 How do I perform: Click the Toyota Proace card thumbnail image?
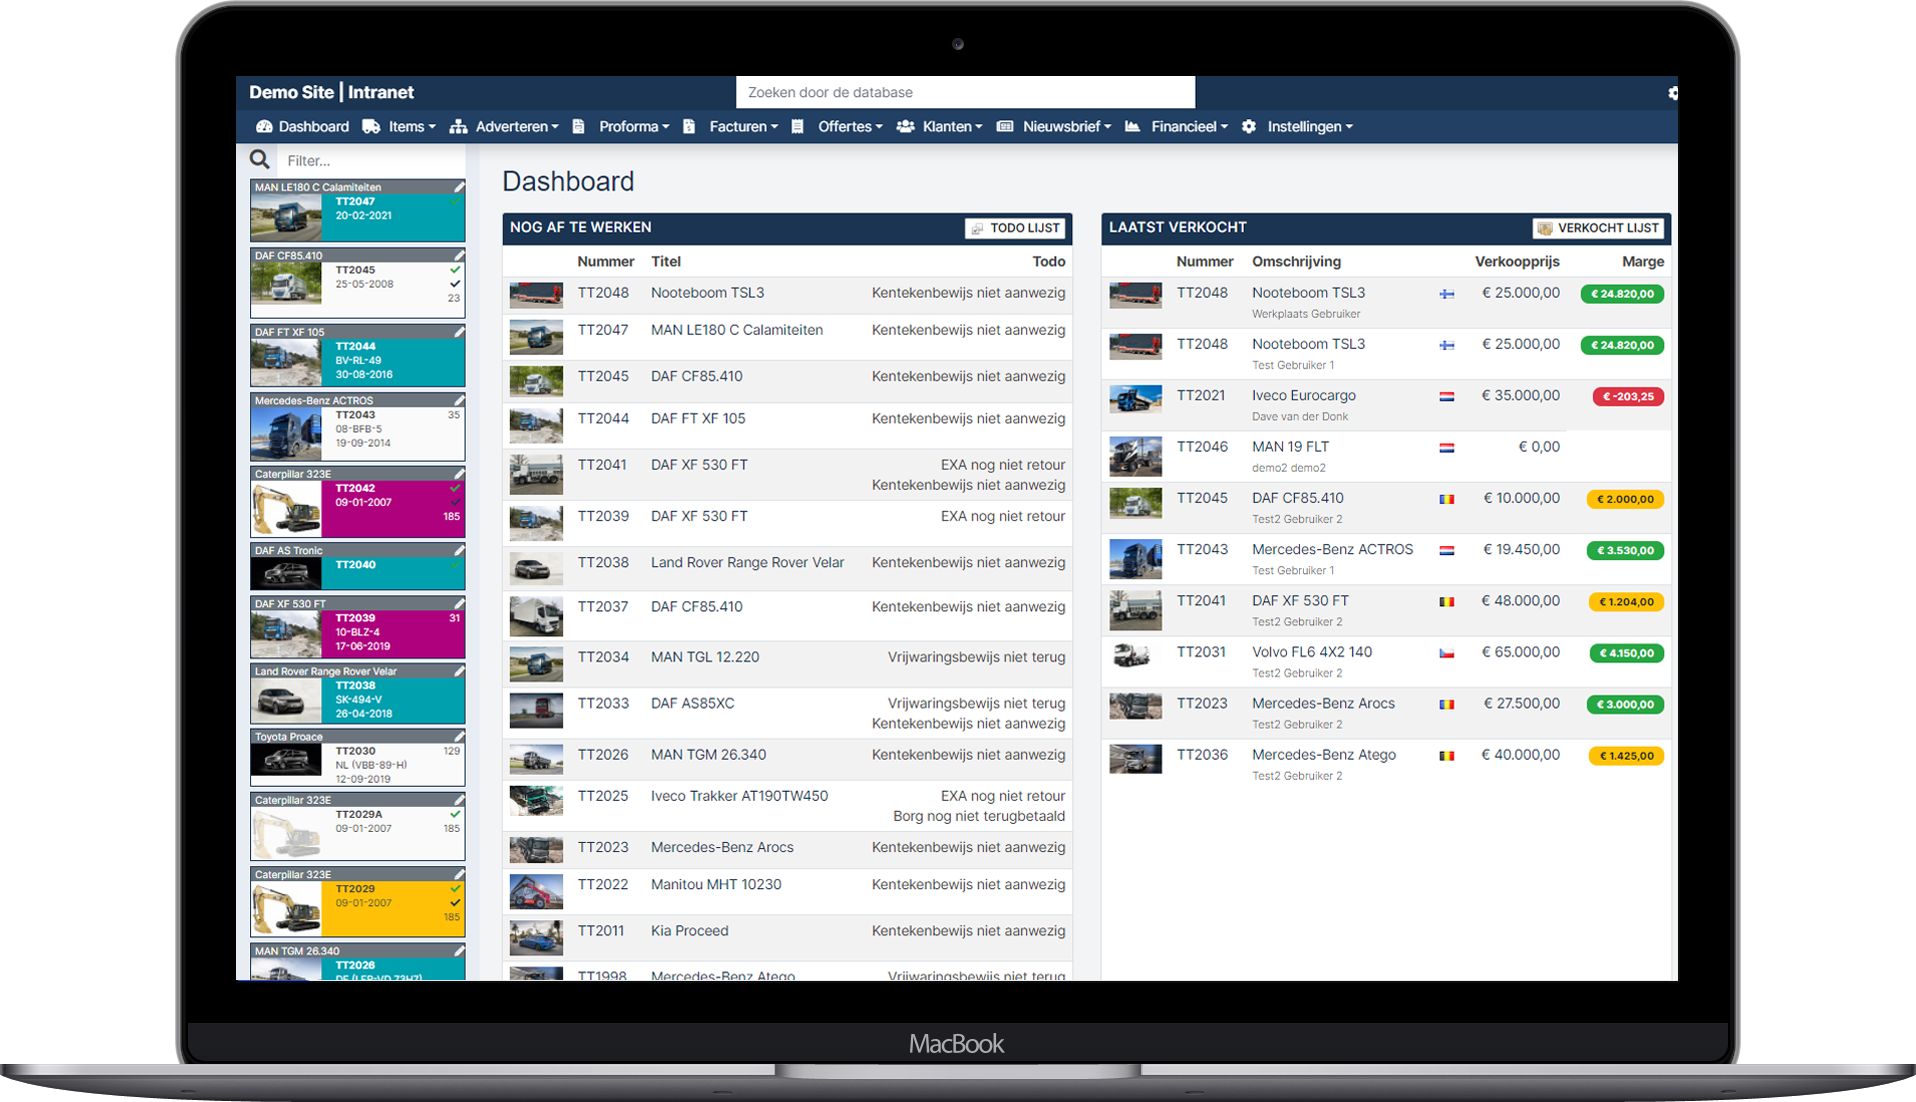(286, 761)
